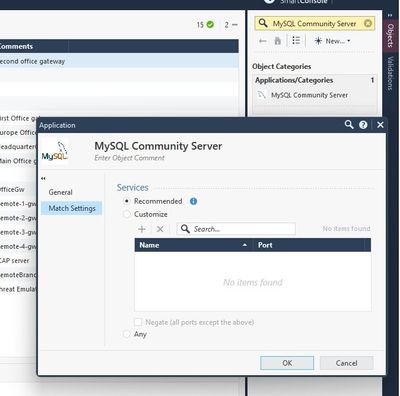Image resolution: width=400 pixels, height=396 pixels.
Task: Click the Comments column header
Action: pyautogui.click(x=33, y=46)
